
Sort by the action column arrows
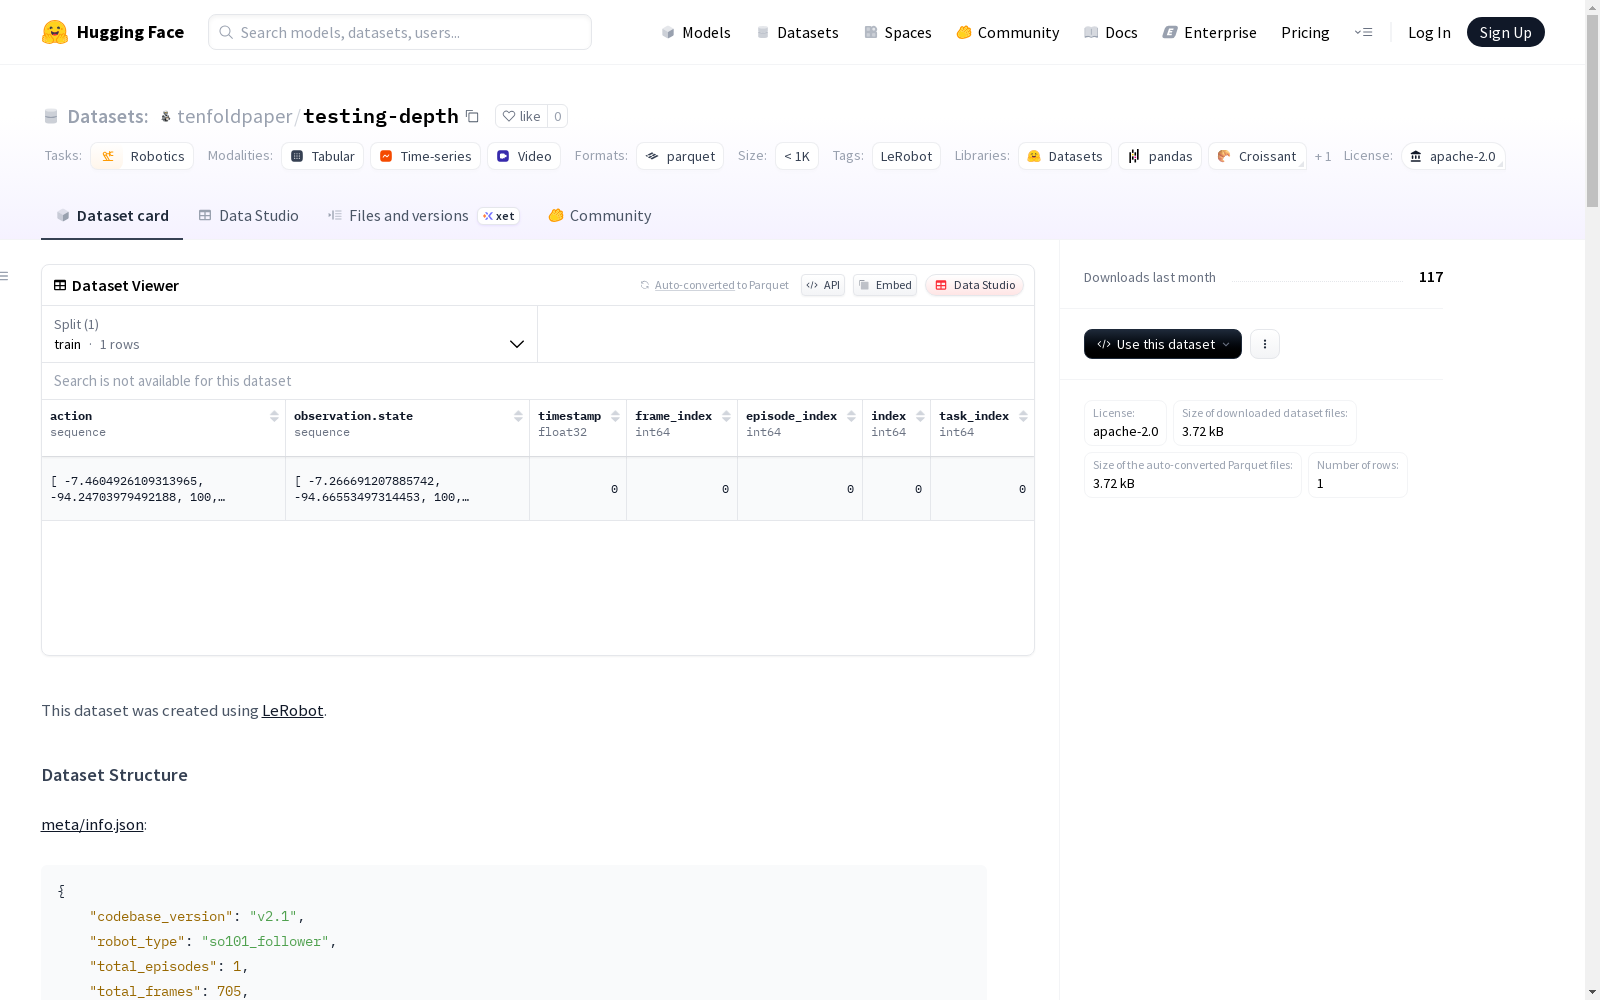(274, 416)
